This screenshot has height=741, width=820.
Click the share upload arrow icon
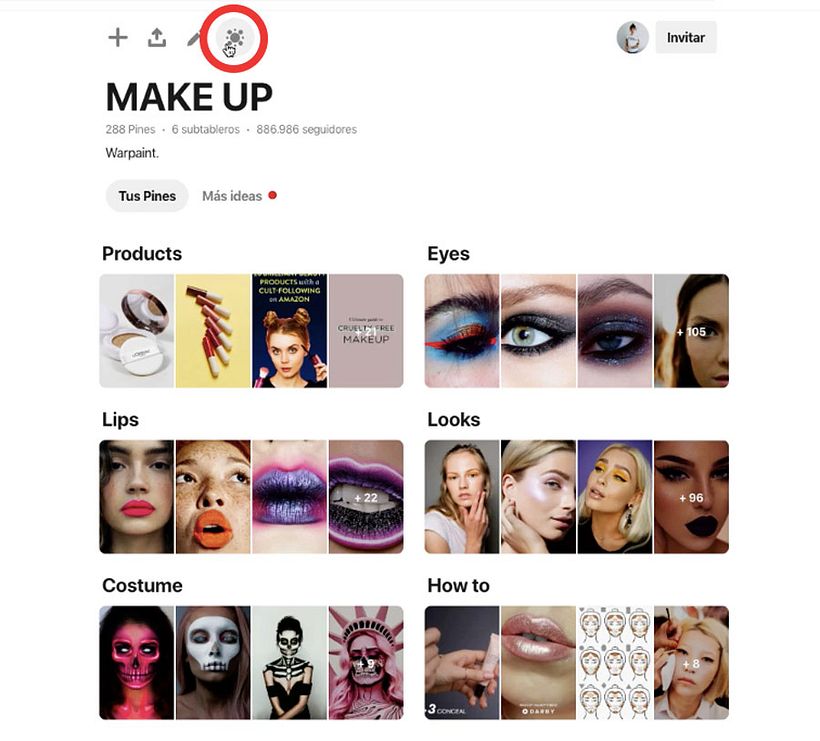(157, 38)
